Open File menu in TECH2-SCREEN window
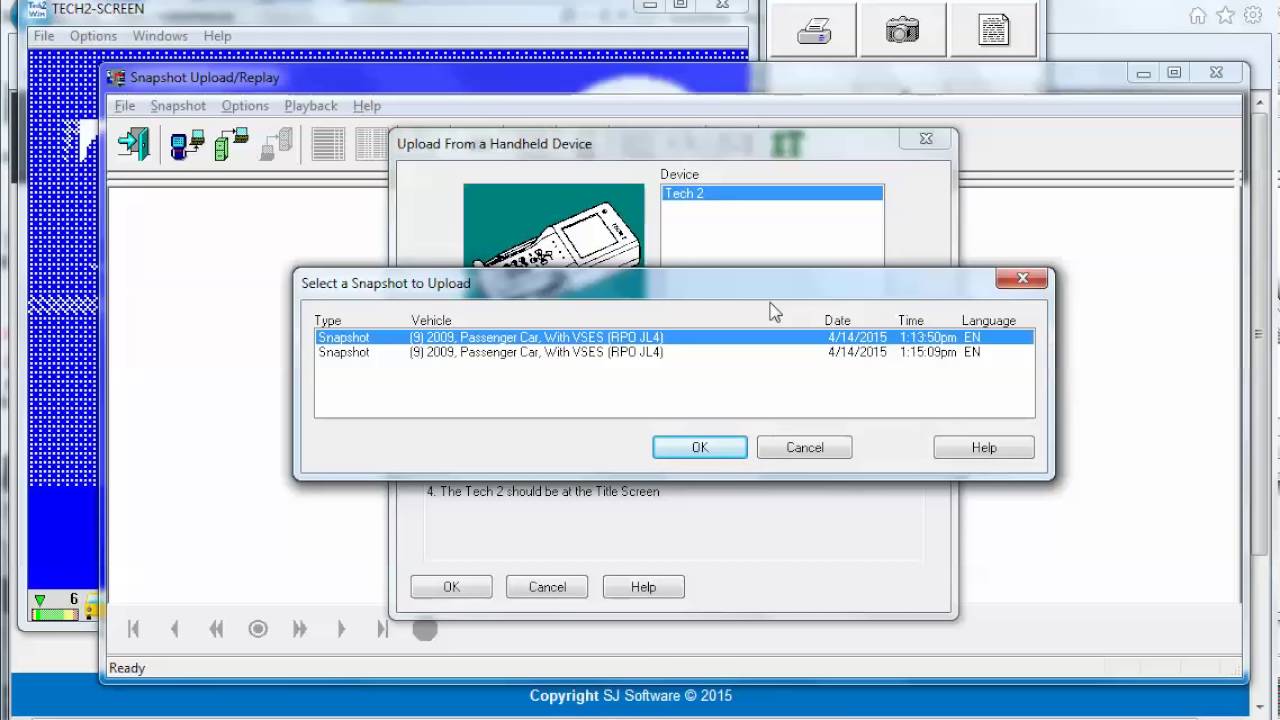 (44, 36)
